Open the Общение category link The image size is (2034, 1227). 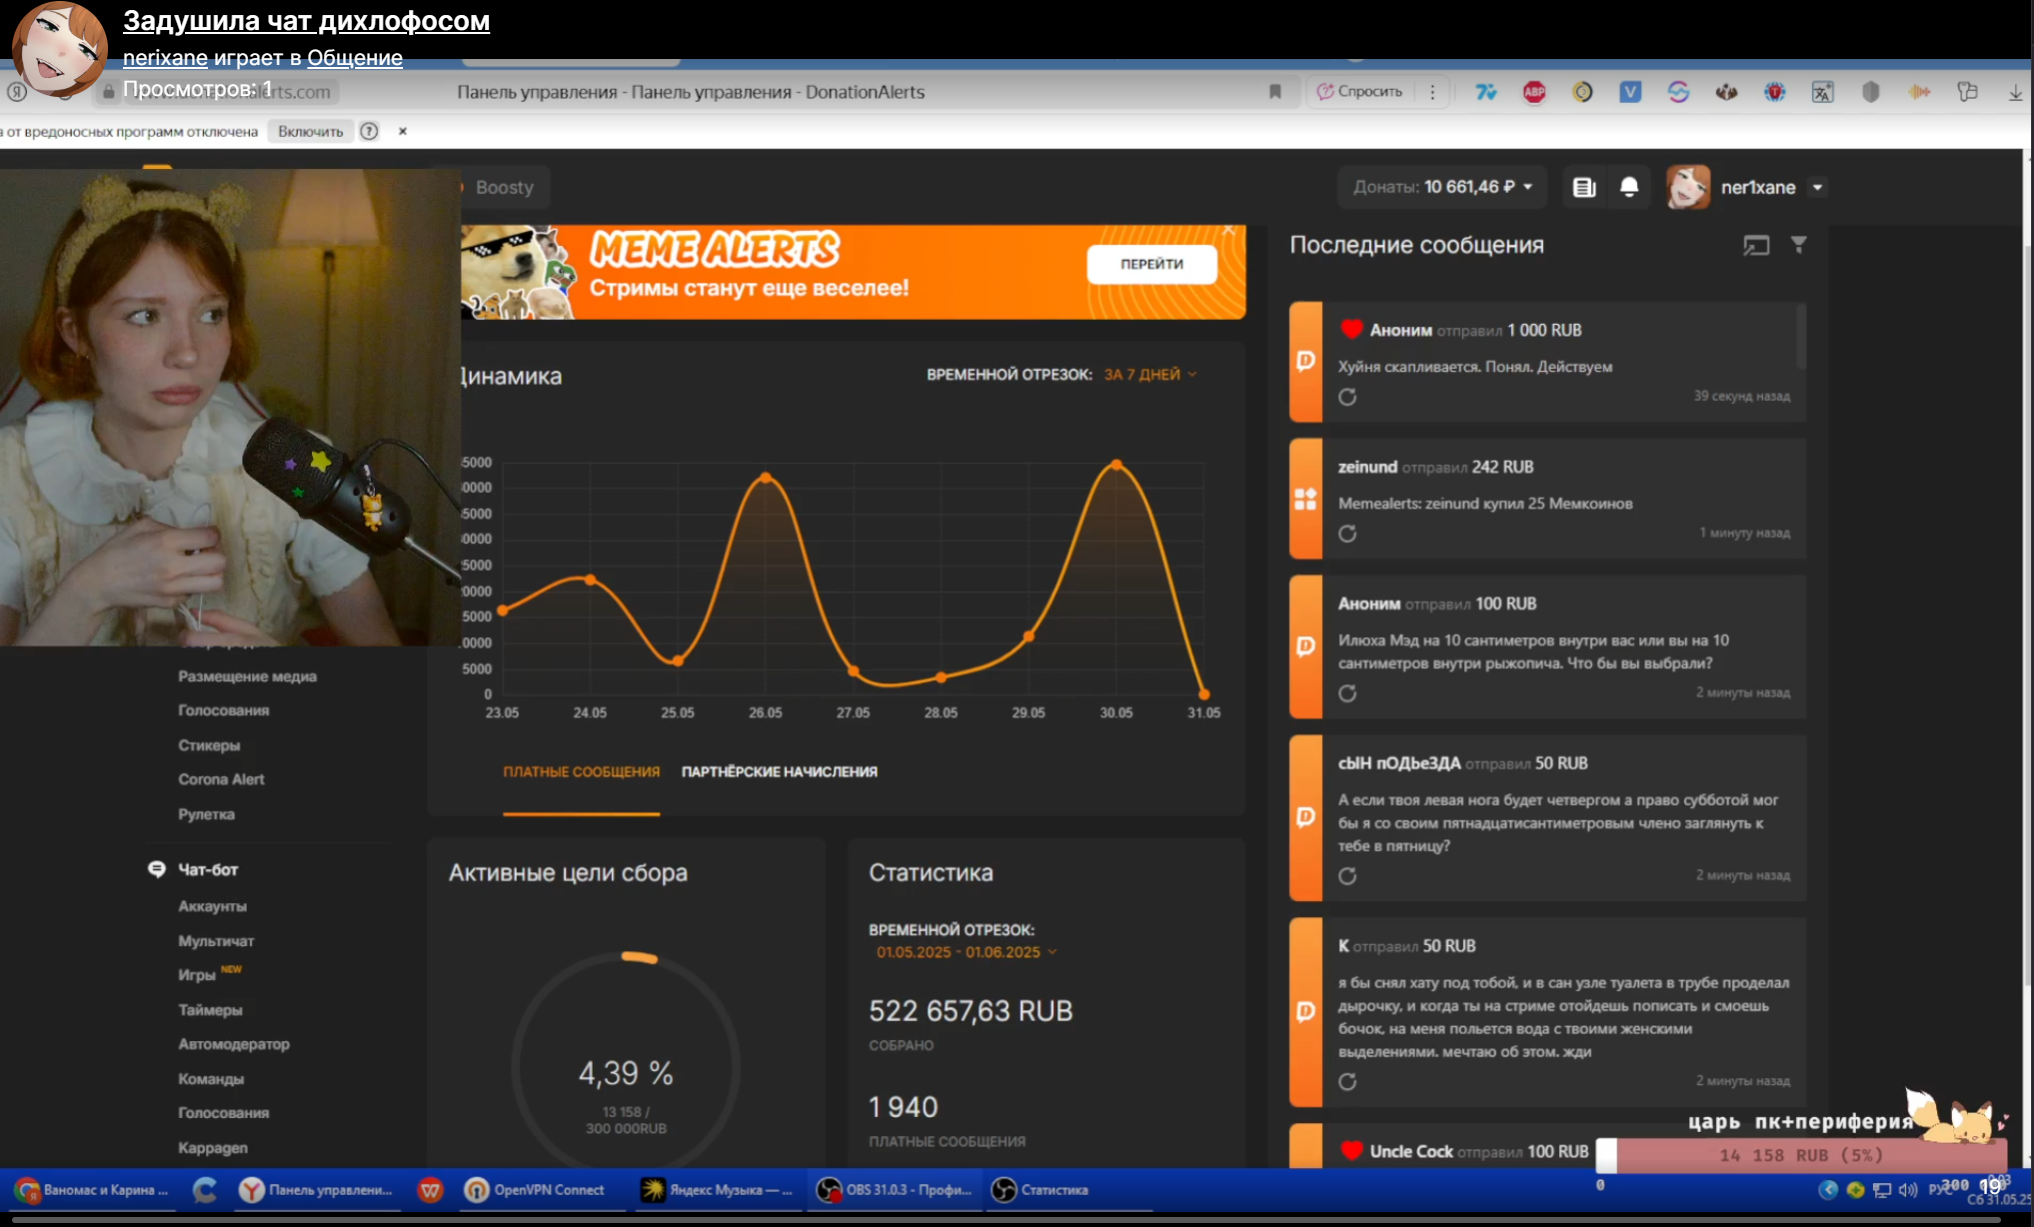[354, 58]
